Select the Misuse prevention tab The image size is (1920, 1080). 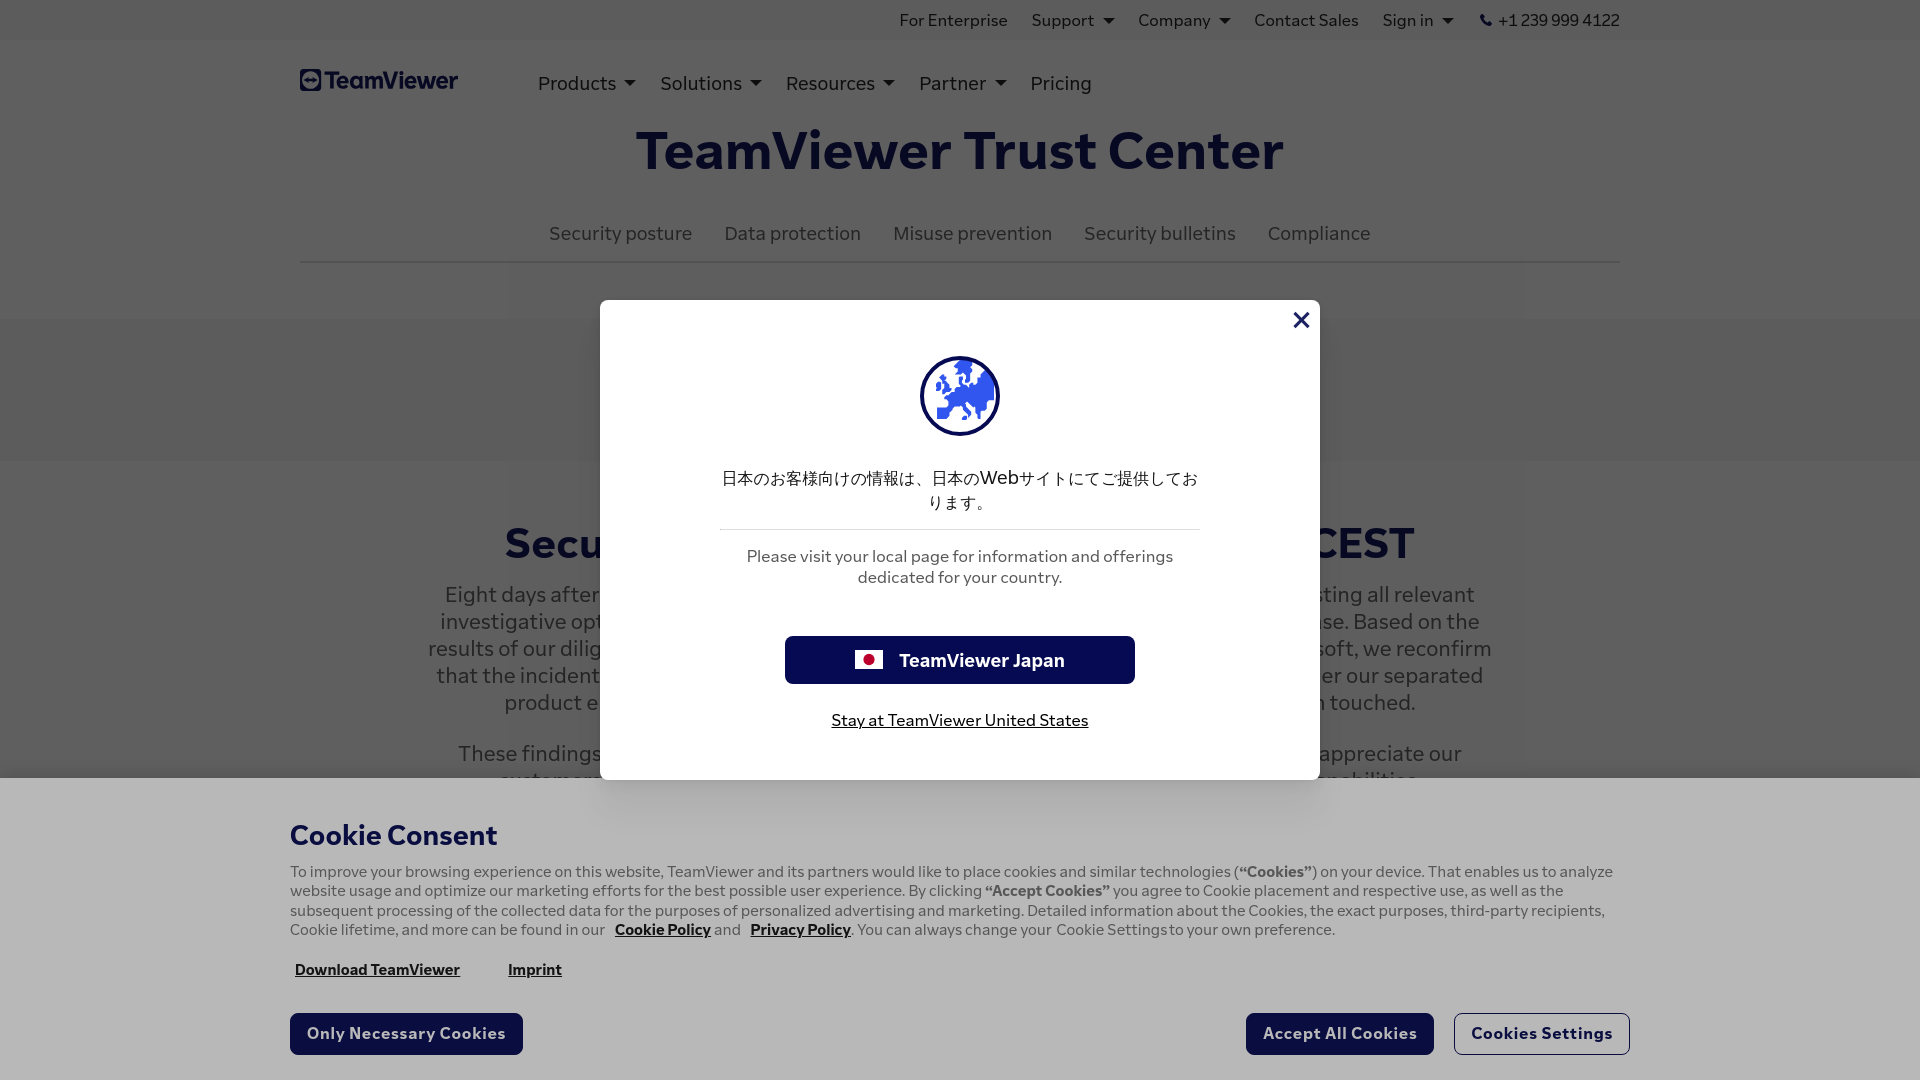[x=972, y=233]
